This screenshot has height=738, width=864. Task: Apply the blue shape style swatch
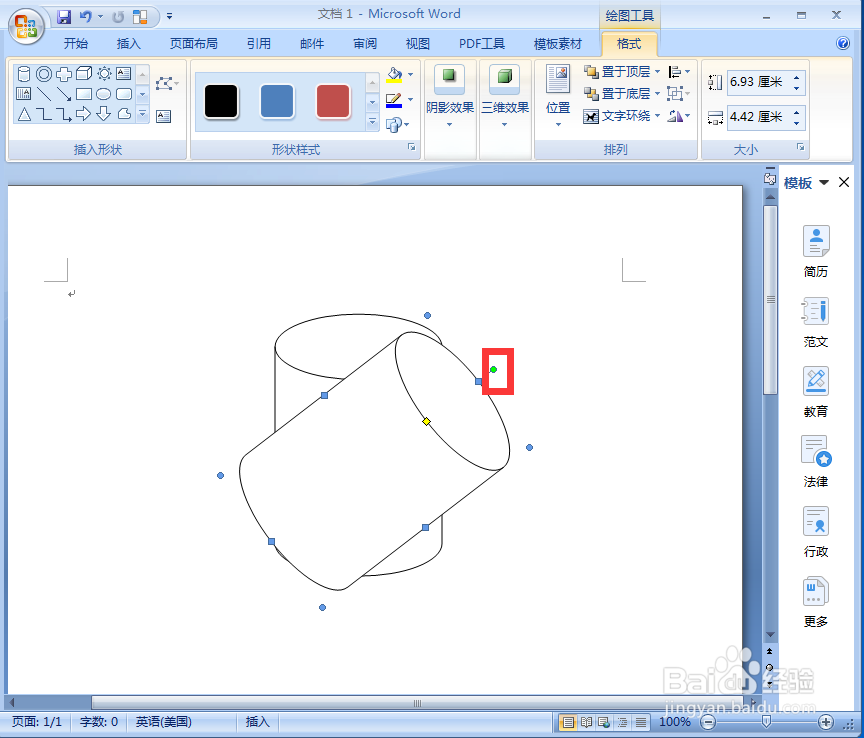pos(277,101)
